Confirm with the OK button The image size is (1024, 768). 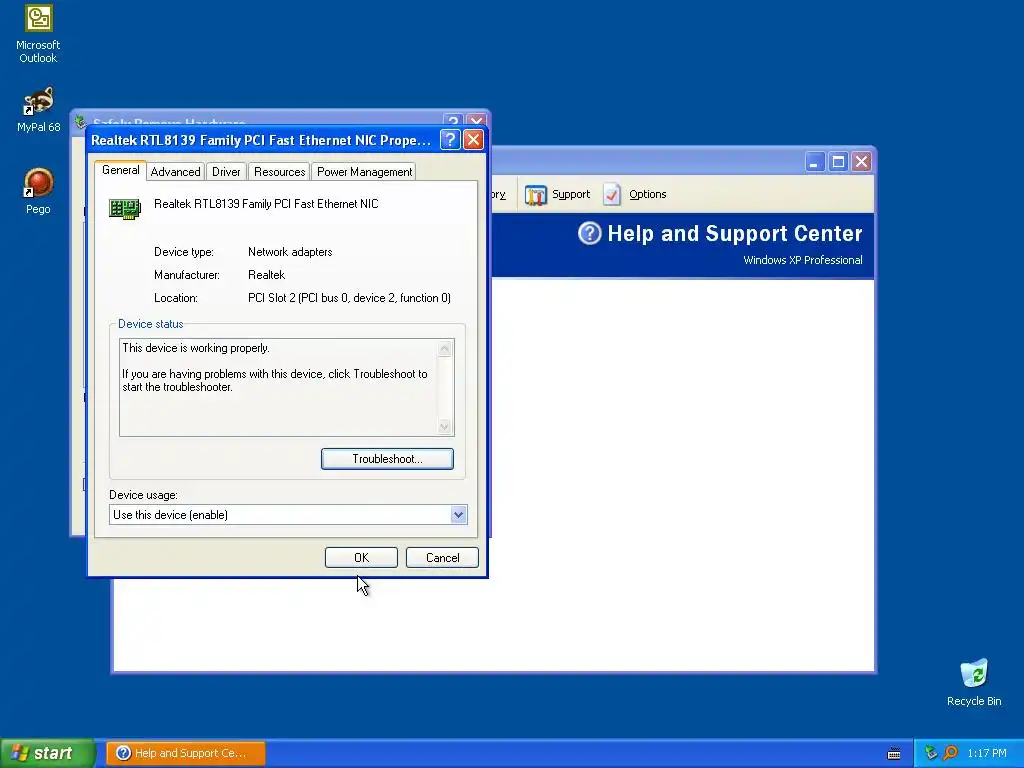point(361,558)
